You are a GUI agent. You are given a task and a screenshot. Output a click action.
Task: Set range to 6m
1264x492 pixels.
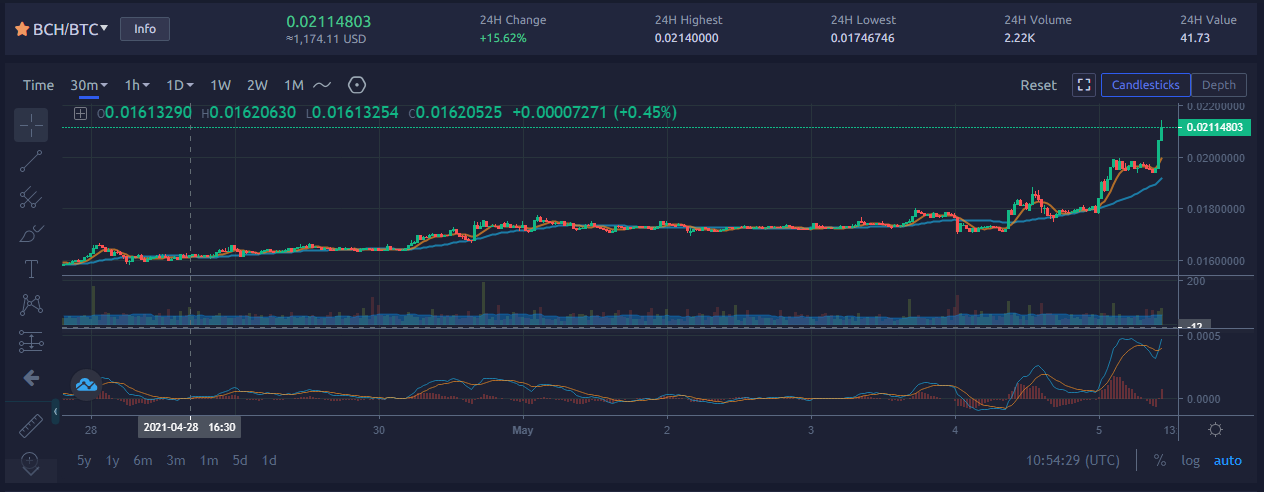[143, 461]
